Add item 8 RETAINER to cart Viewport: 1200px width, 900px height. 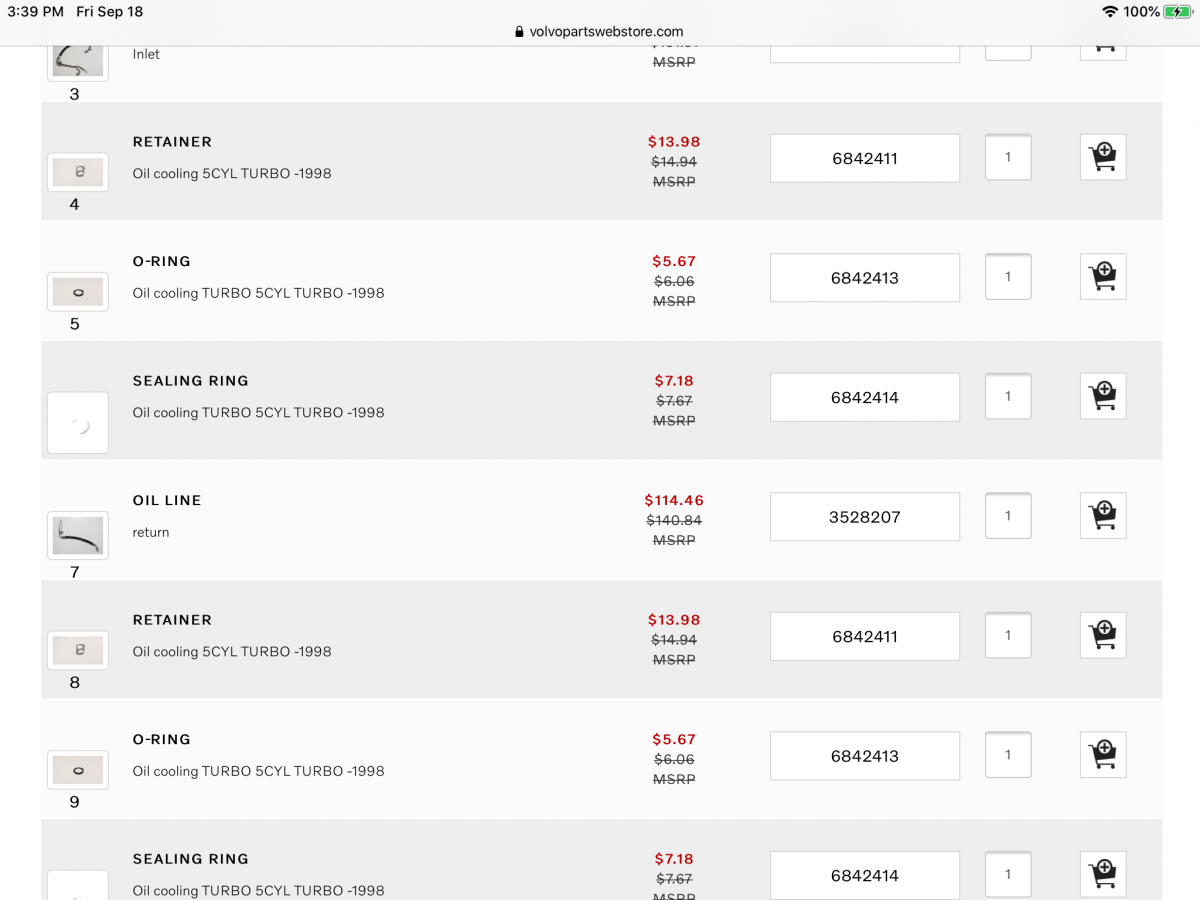[1103, 635]
